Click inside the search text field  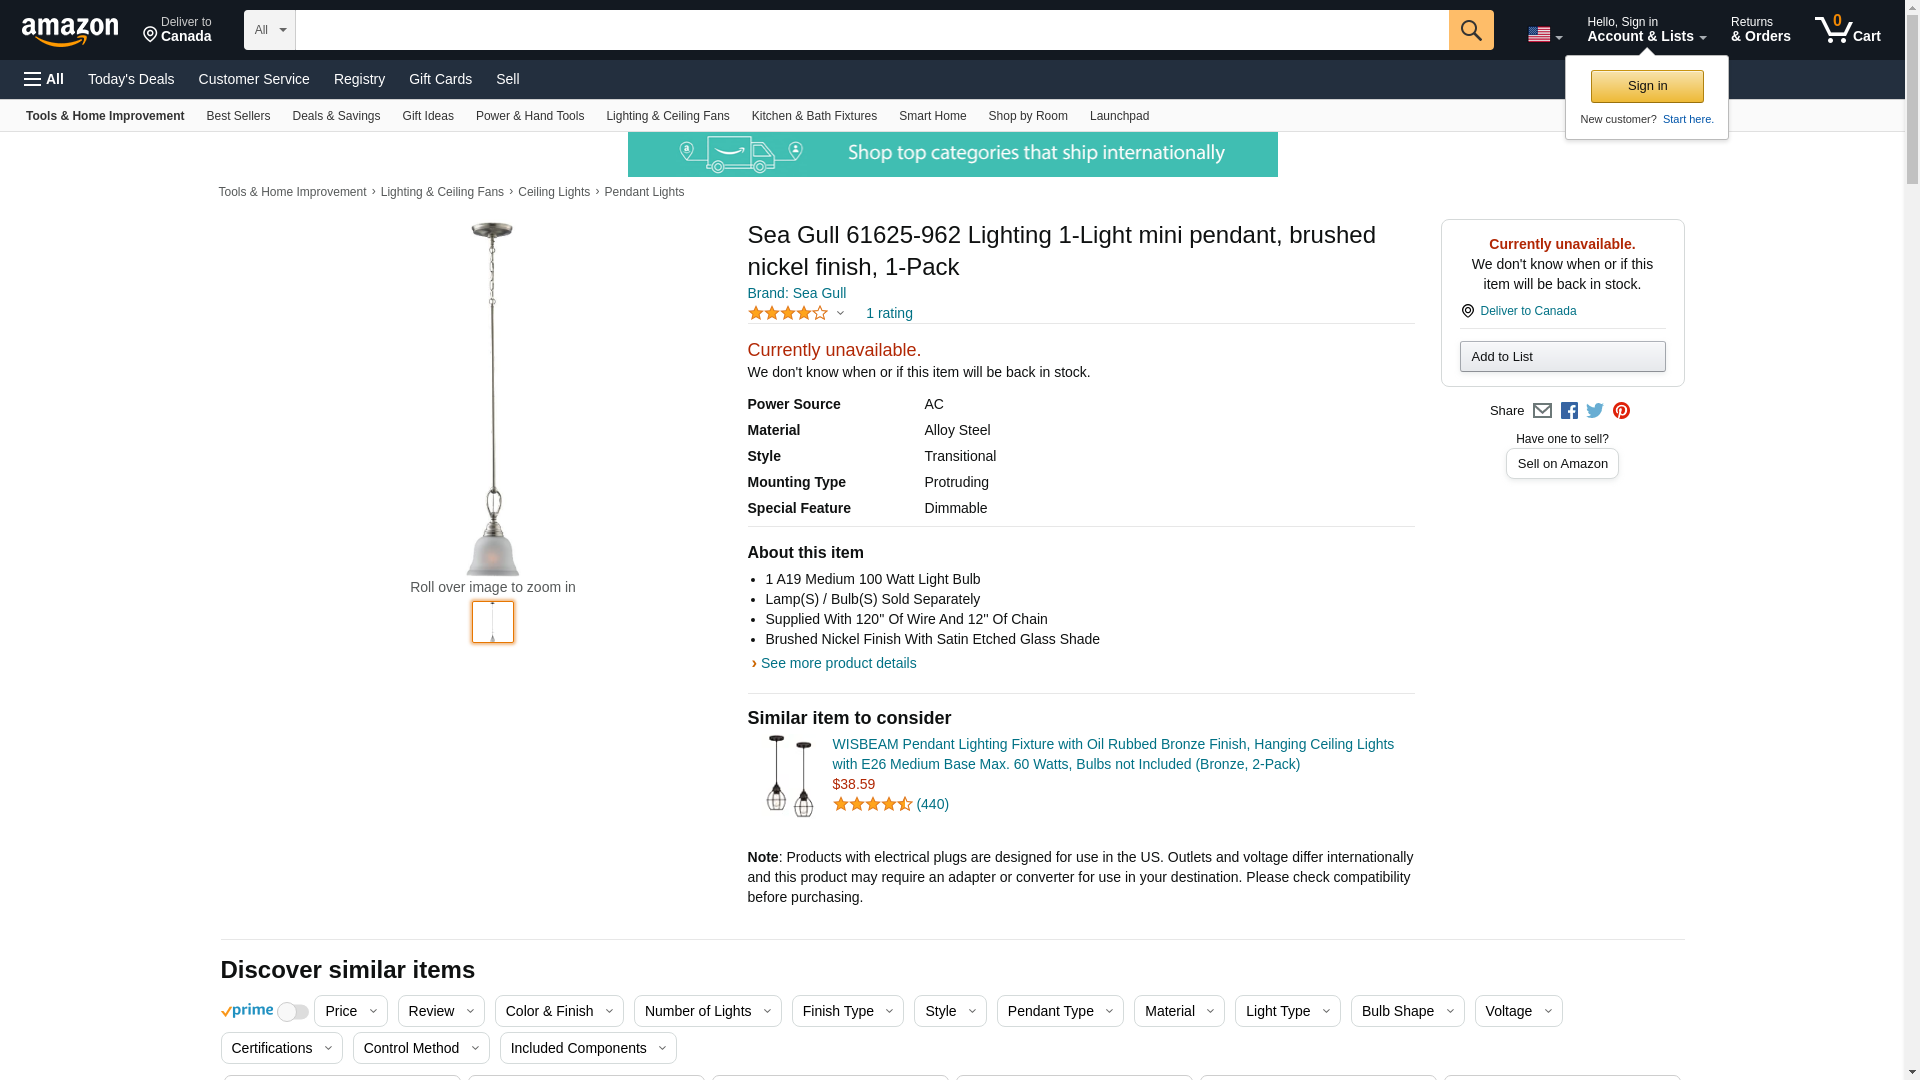pos(871,30)
